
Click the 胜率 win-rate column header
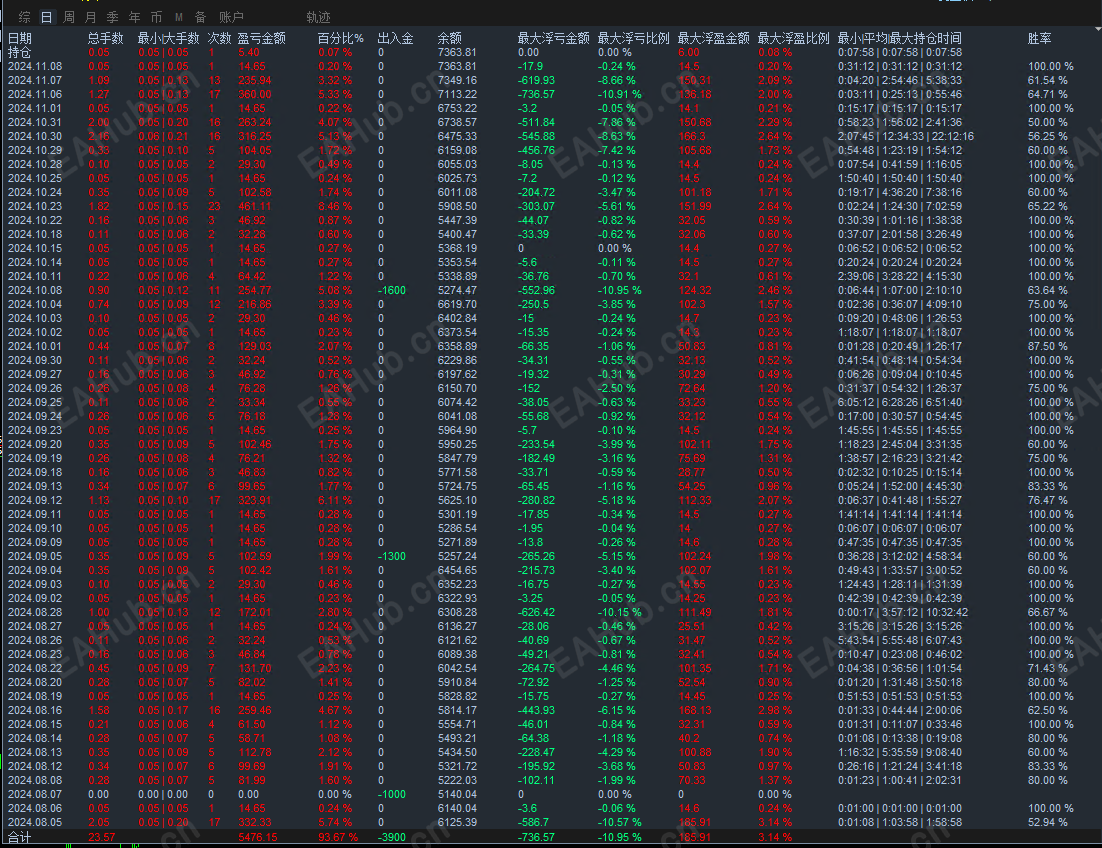point(1039,38)
